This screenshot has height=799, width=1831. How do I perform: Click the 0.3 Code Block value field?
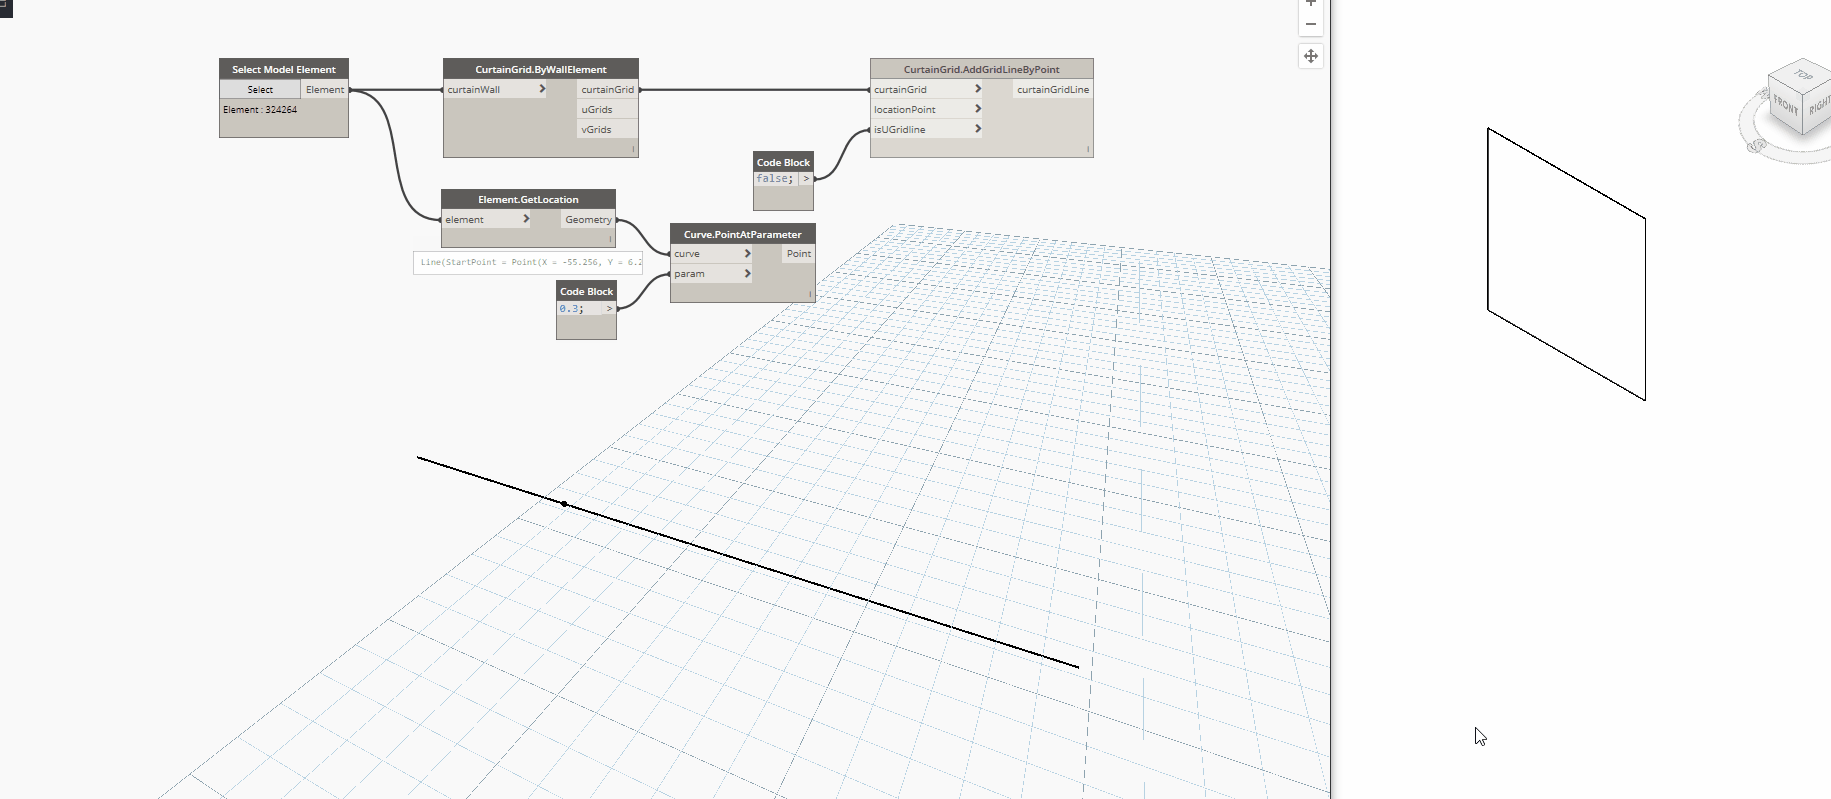tap(578, 309)
